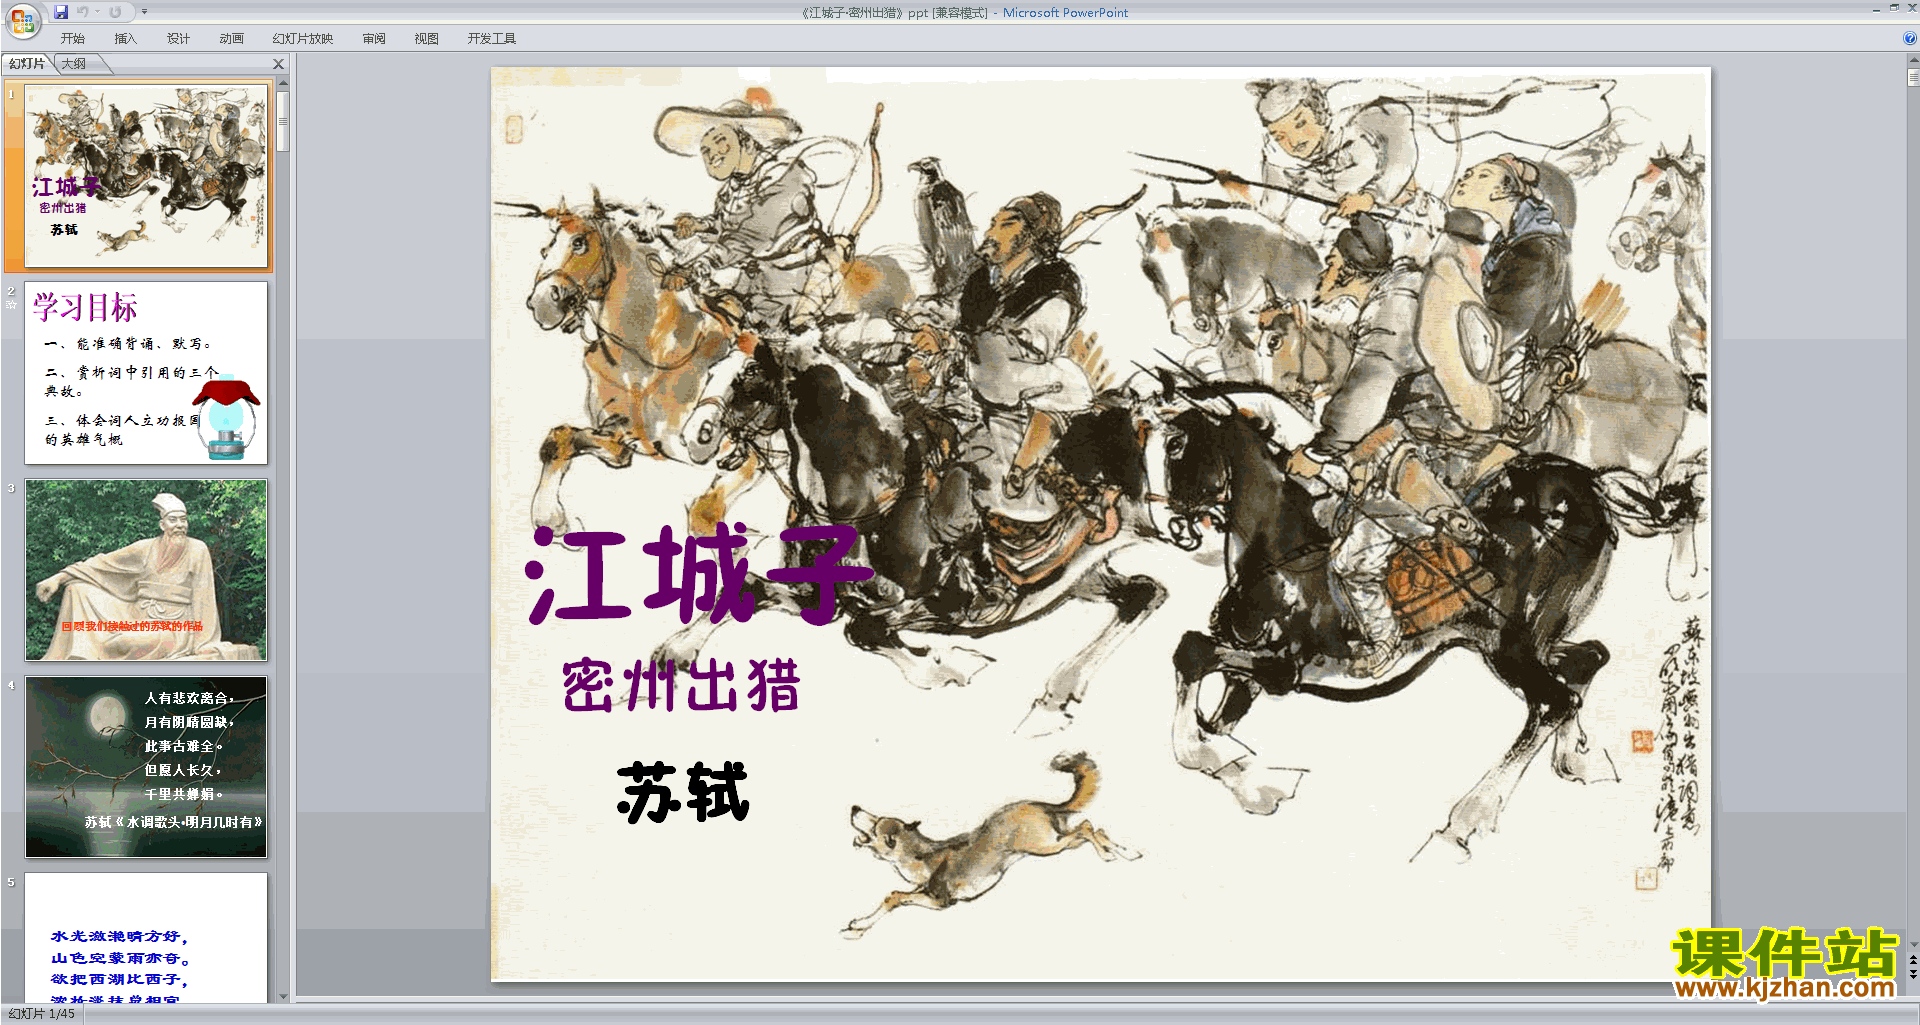Viewport: 1920px width, 1025px height.
Task: Select slide 4 thumbnail with moon poem
Action: click(x=146, y=767)
